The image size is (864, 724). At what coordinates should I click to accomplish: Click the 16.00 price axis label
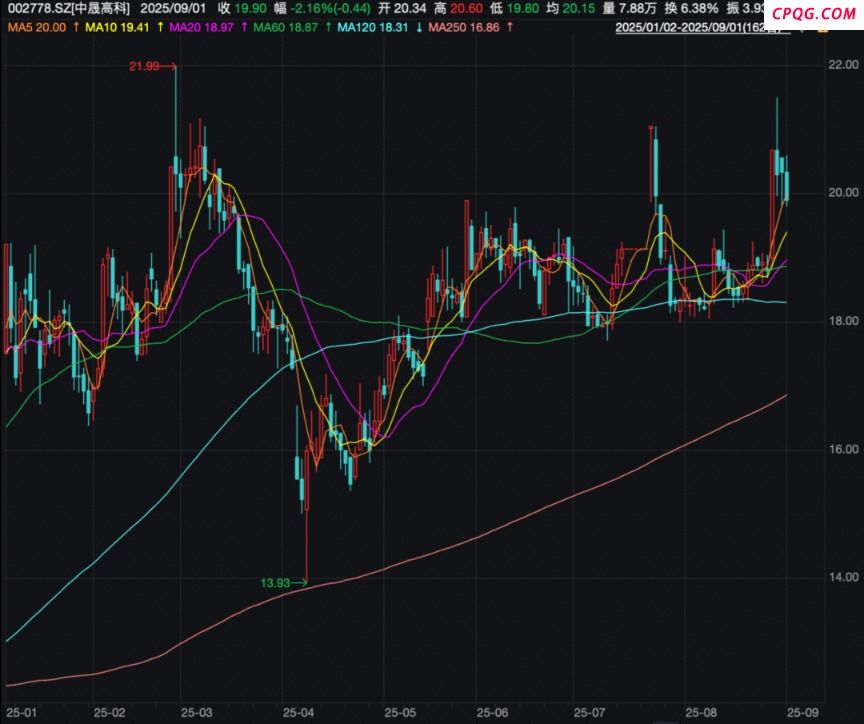click(x=844, y=449)
